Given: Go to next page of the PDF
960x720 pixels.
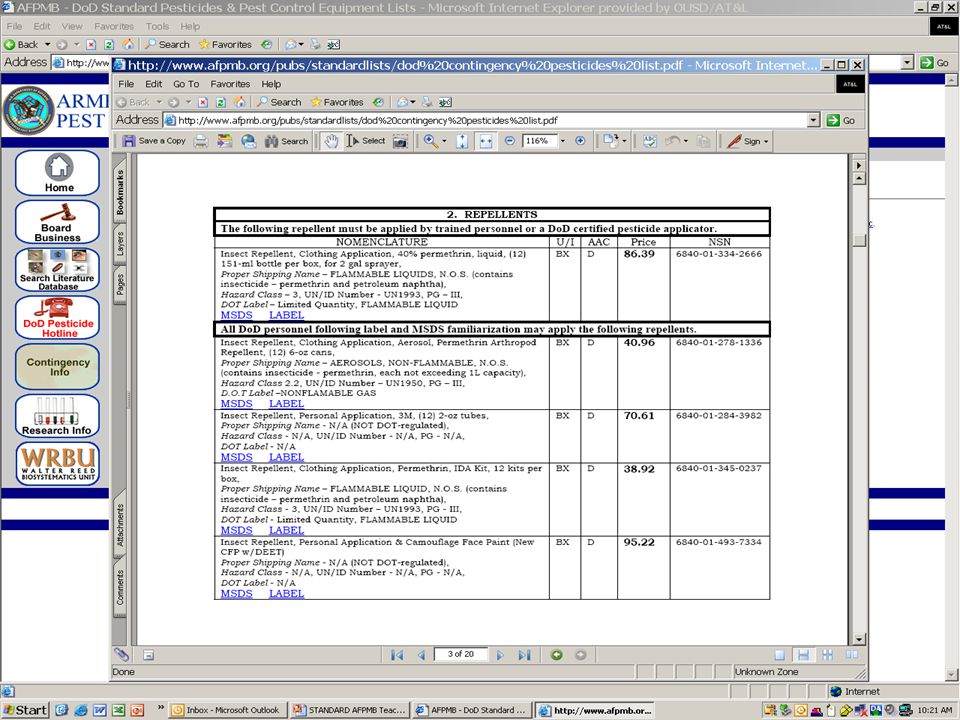Looking at the screenshot, I should pos(500,655).
